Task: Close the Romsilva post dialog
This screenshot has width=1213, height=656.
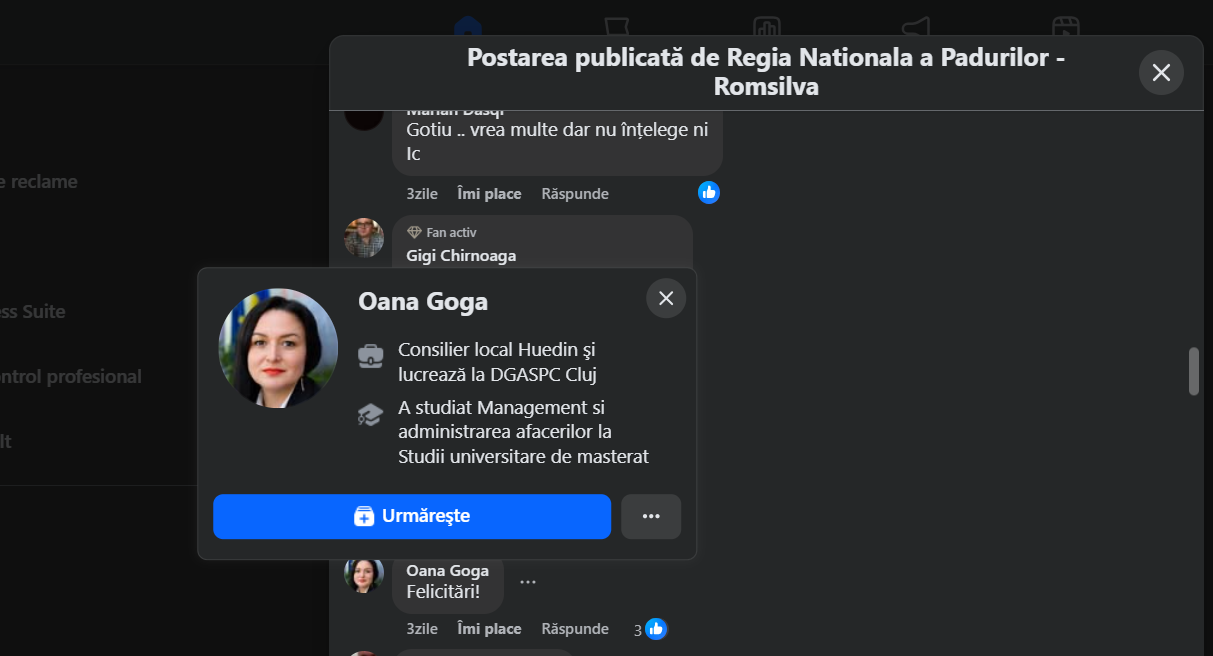Action: coord(1161,72)
